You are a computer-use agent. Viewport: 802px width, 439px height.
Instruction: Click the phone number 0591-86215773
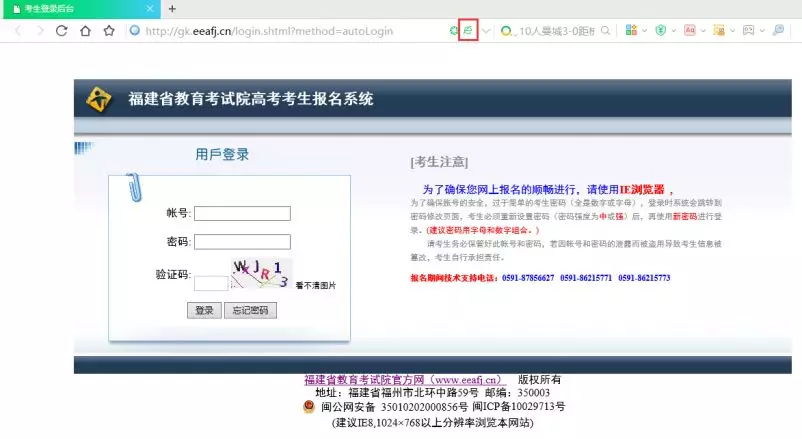click(644, 278)
